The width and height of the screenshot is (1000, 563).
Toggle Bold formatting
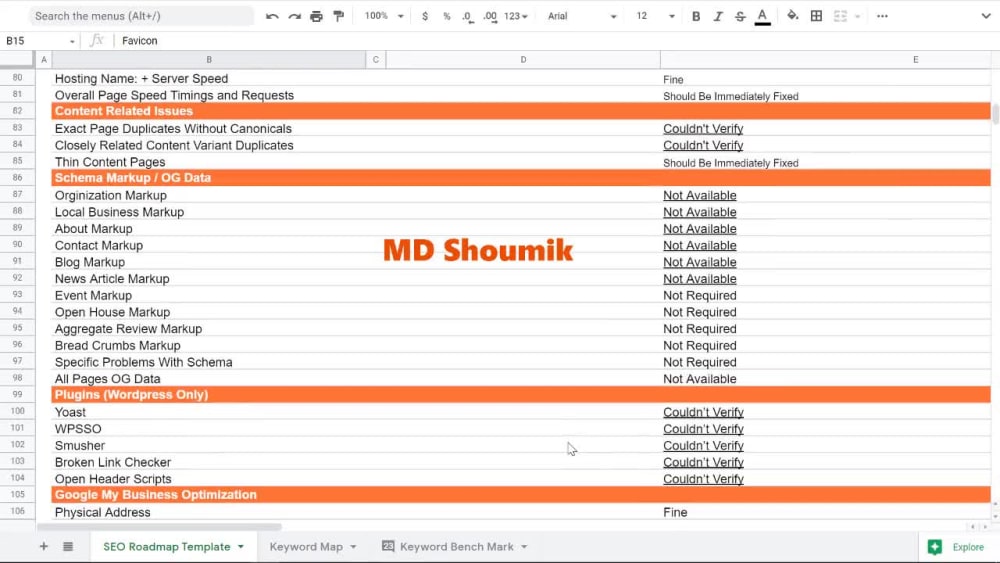pos(696,16)
